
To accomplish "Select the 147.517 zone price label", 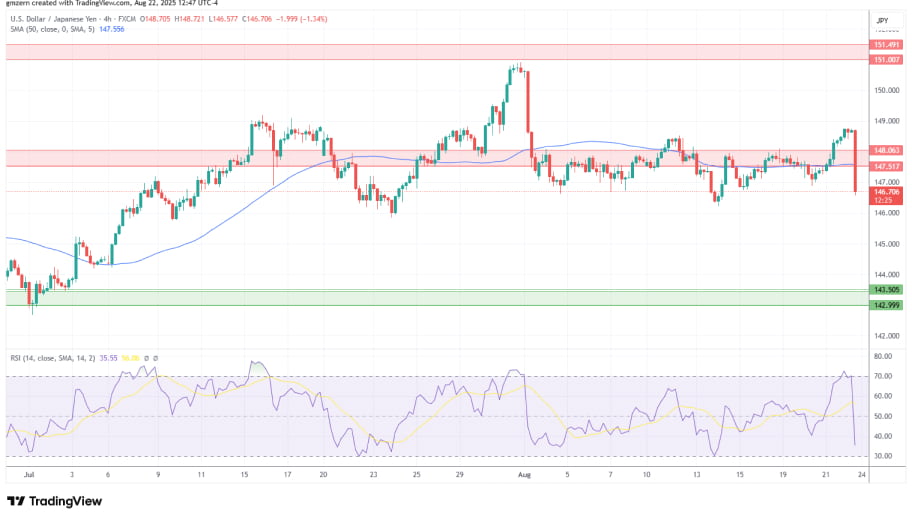I will tap(886, 166).
